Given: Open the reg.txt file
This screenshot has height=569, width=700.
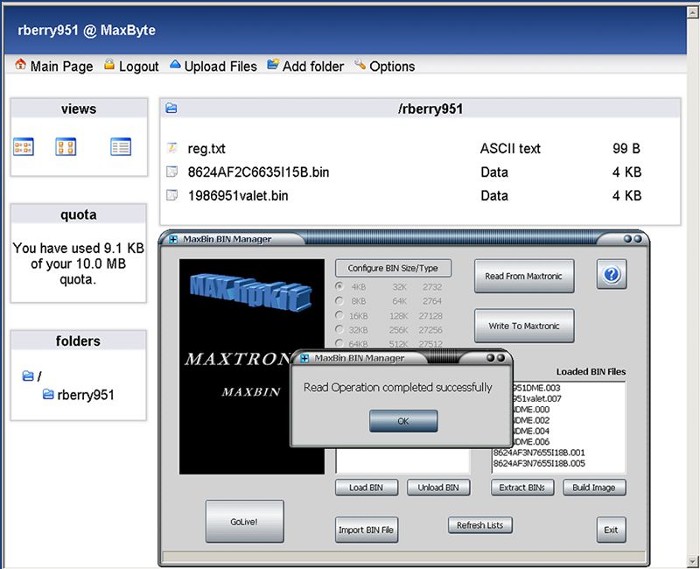Looking at the screenshot, I should pyautogui.click(x=206, y=148).
